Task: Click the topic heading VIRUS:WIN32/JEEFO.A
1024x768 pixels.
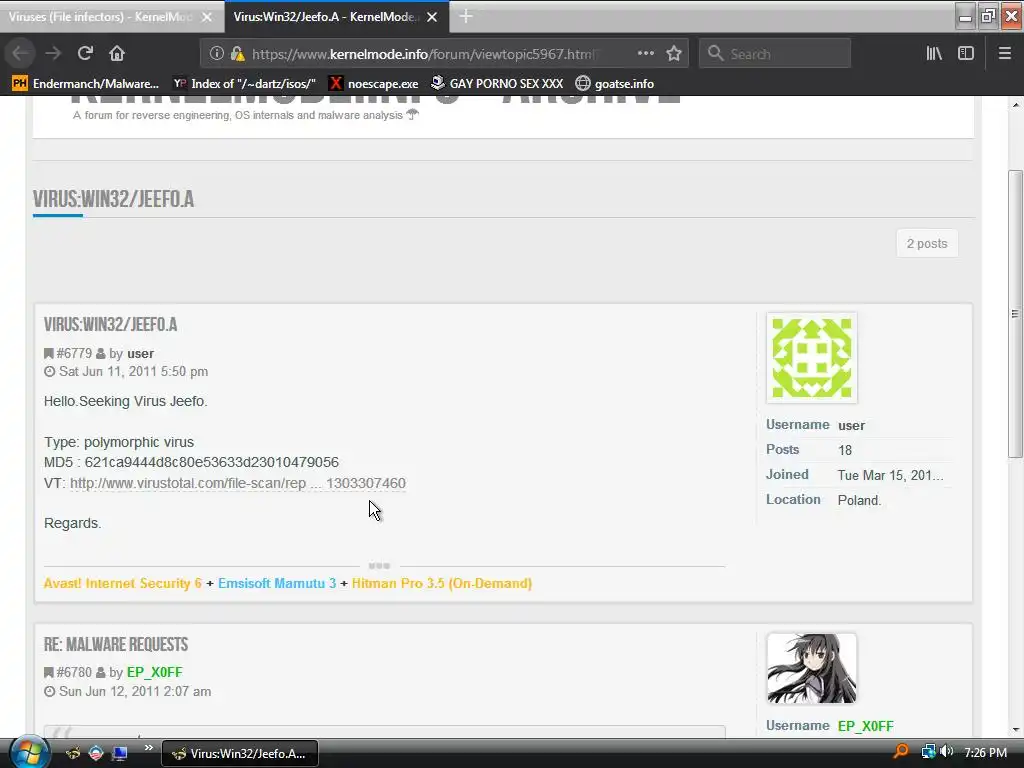Action: pos(113,199)
